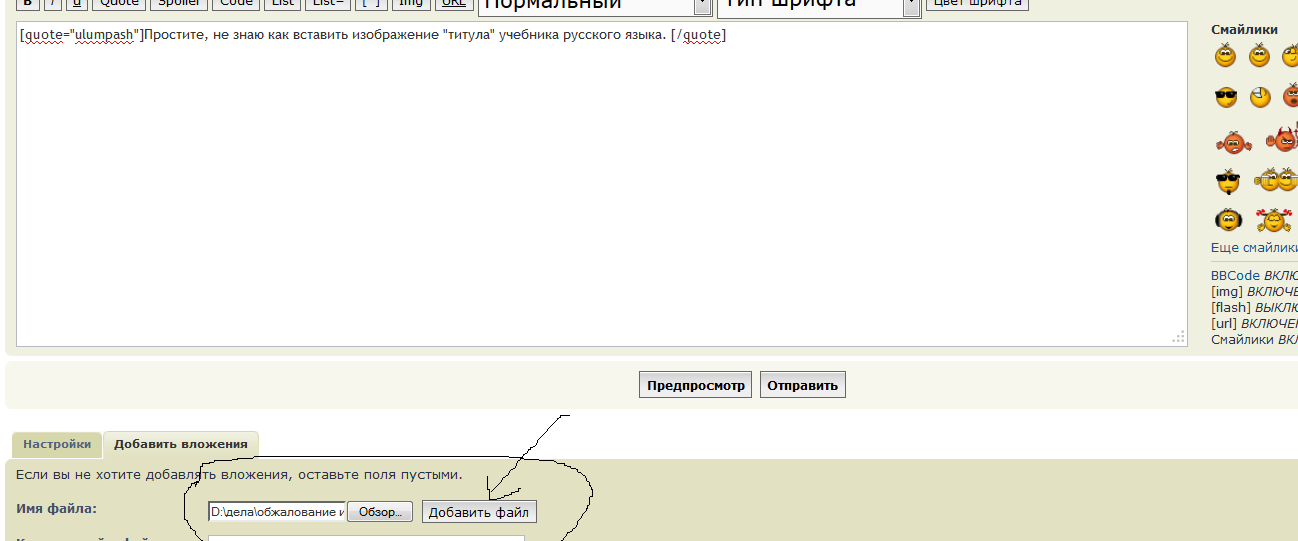Click the message box resize handle
Screen dimensions: 1298x541
tap(1178, 338)
